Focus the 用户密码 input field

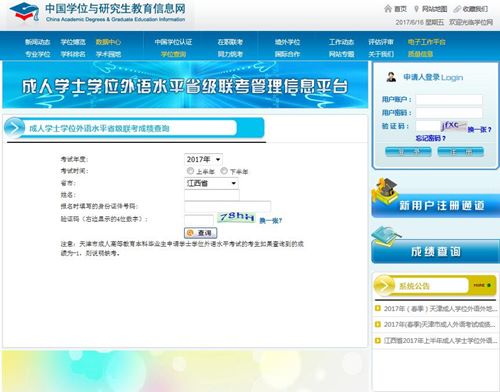449,113
